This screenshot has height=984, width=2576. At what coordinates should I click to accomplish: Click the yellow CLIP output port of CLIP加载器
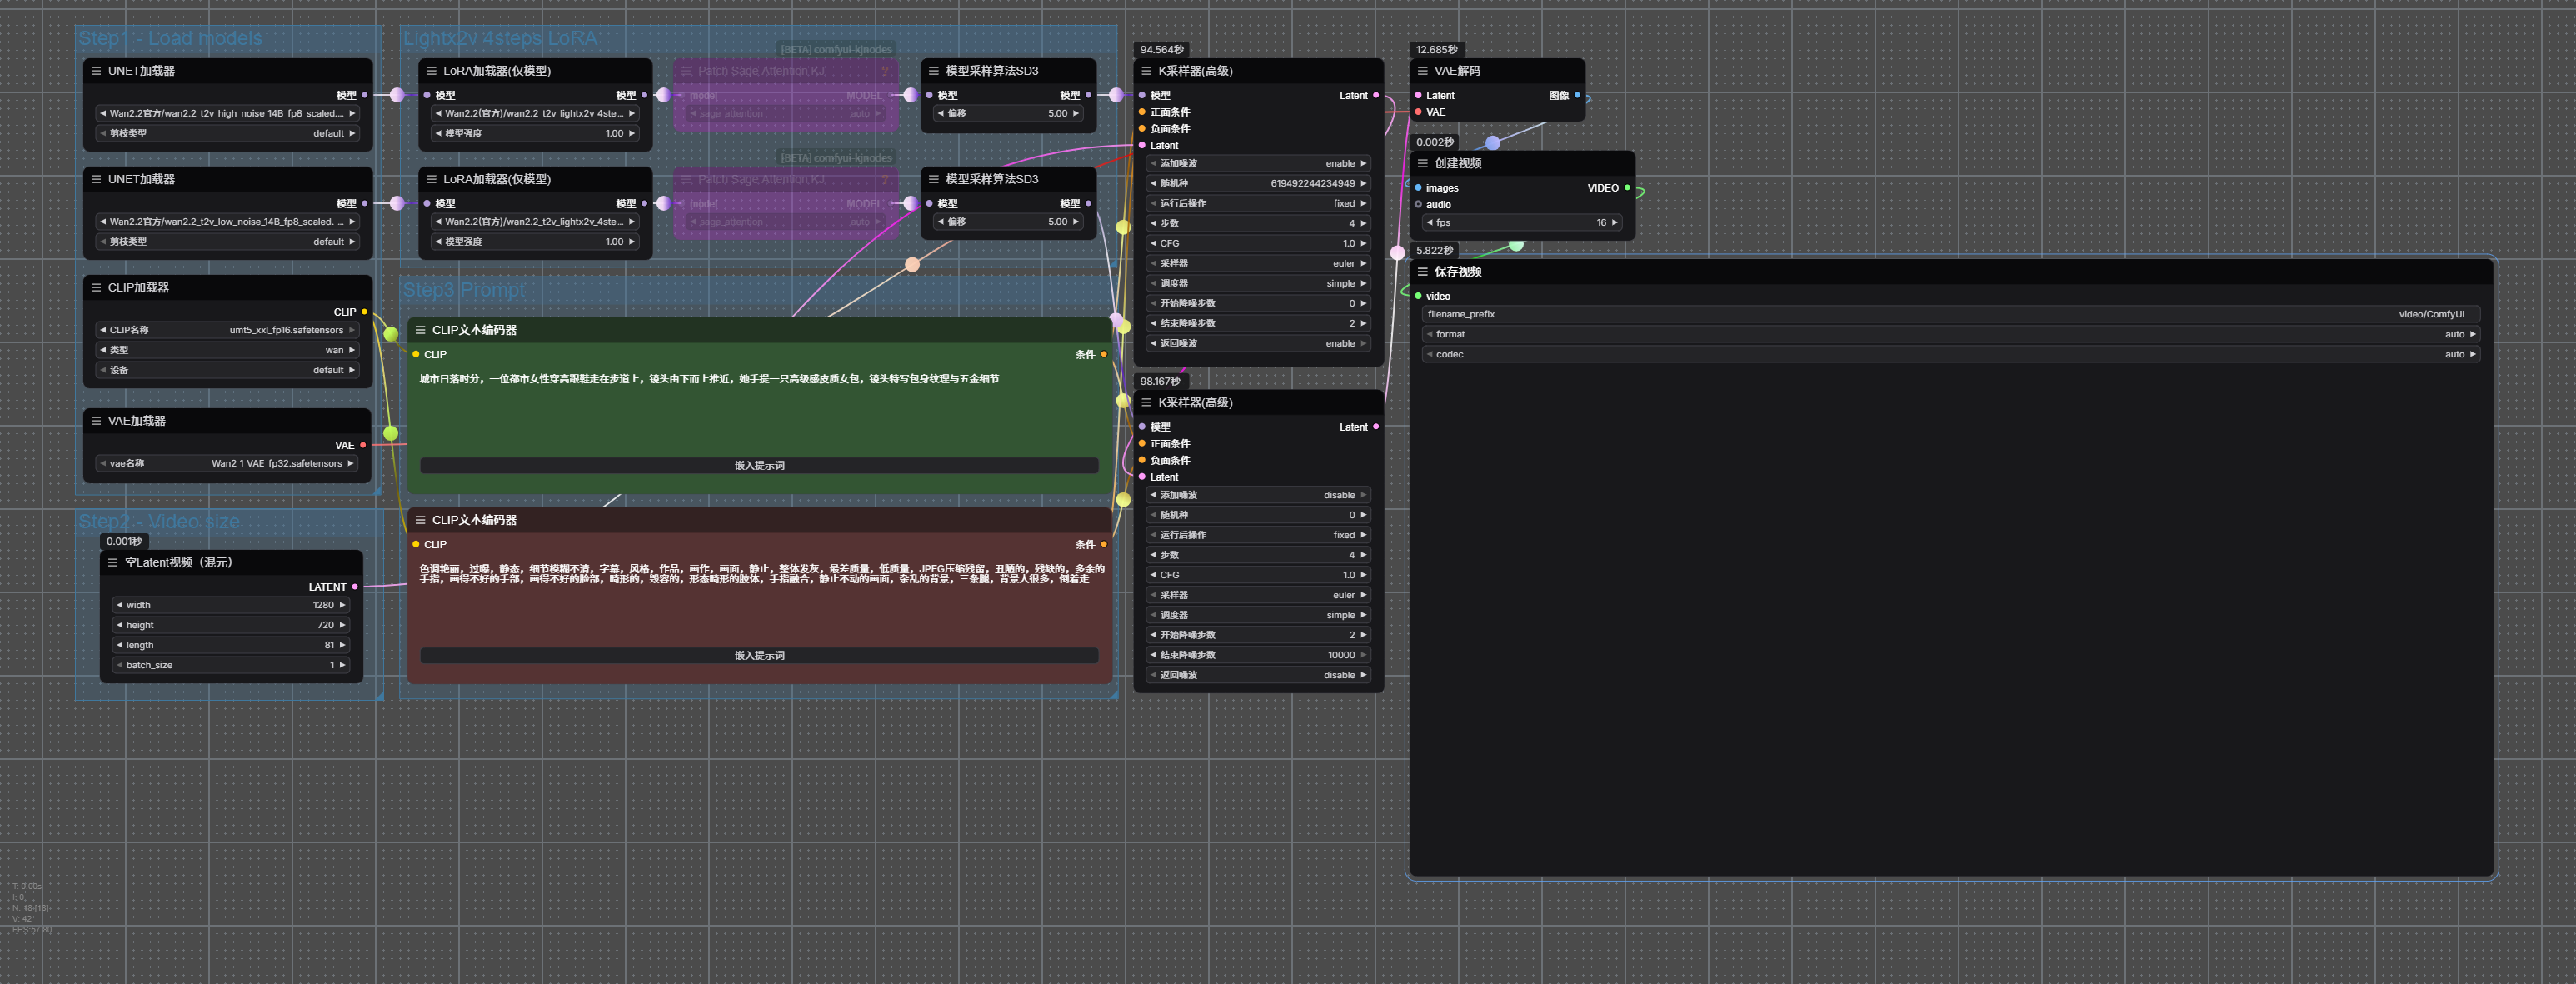(x=364, y=312)
